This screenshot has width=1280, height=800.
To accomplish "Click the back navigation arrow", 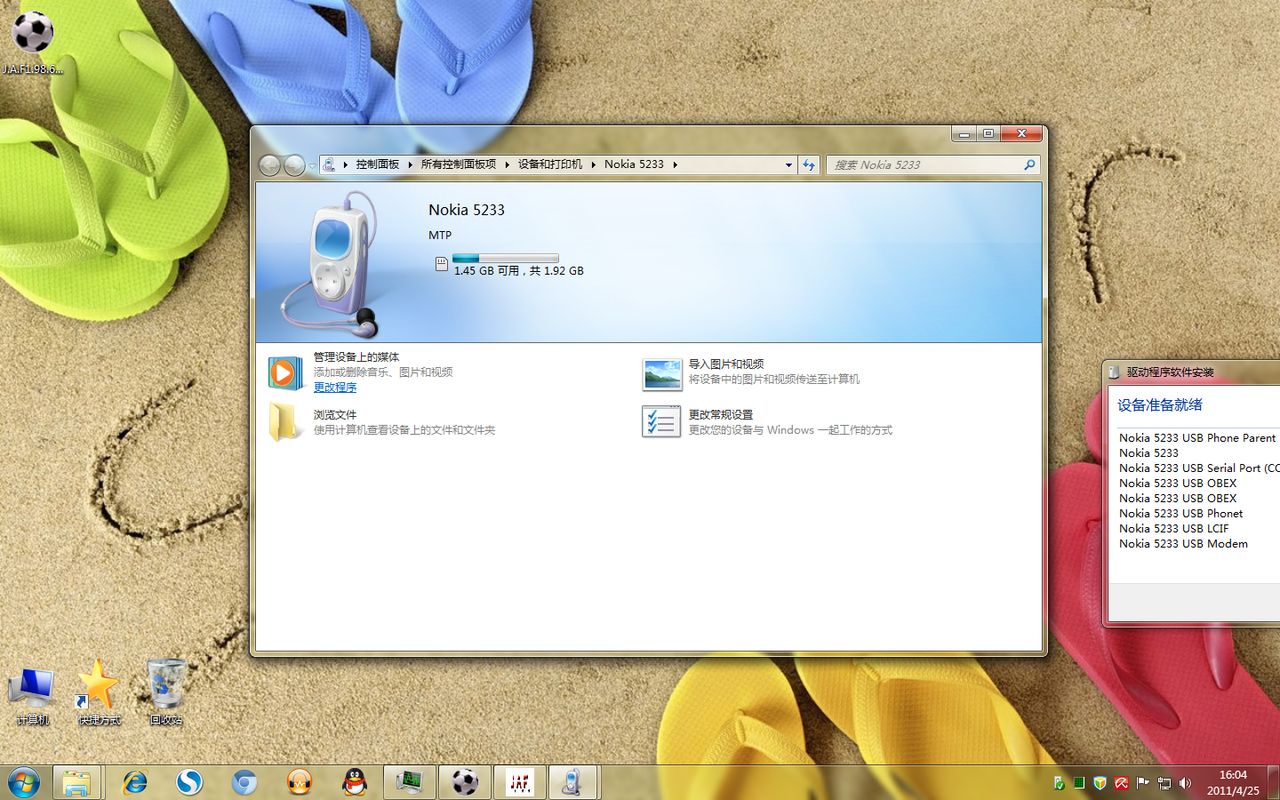I will coord(270,165).
